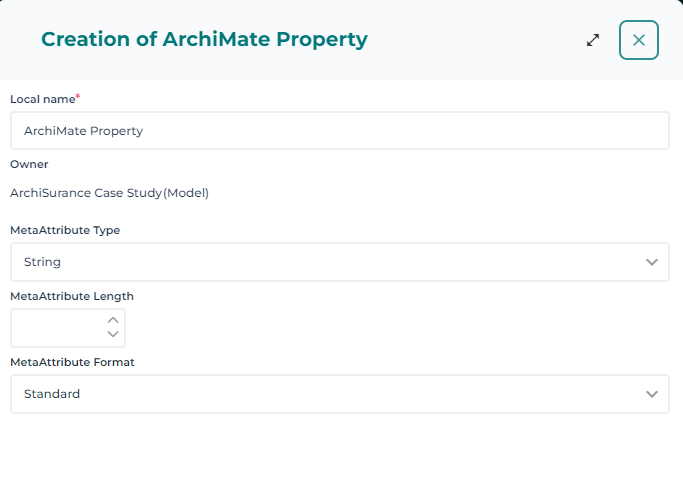Decrease MetaAttribute Length with down arrow
The width and height of the screenshot is (683, 488).
pos(113,335)
